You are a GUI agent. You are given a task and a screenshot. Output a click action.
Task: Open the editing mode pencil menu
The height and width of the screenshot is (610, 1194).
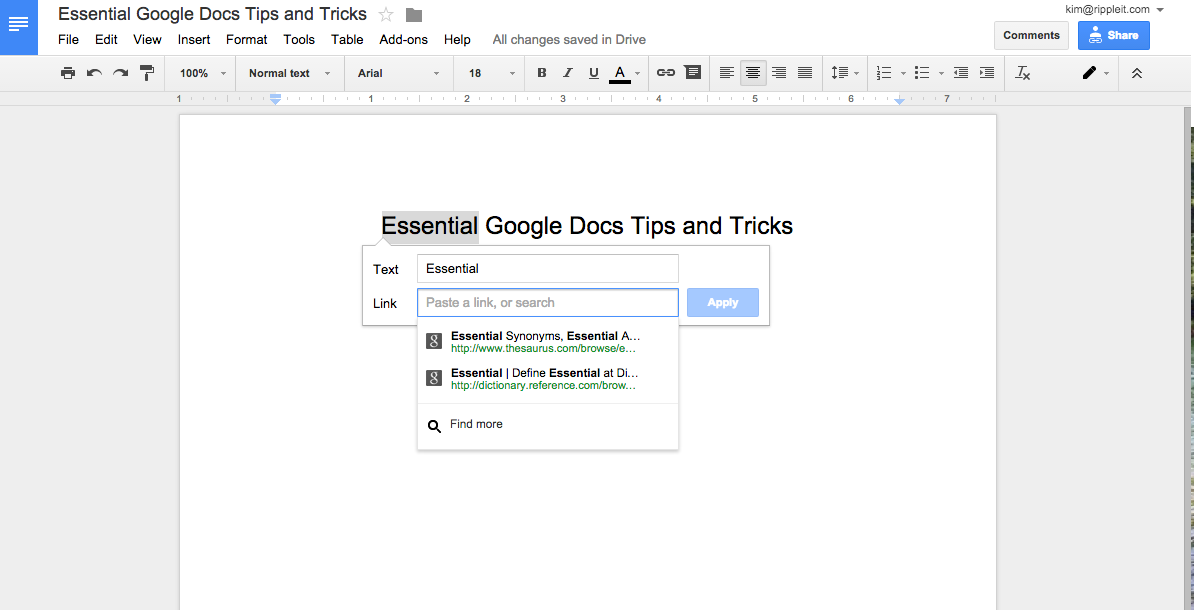(1095, 73)
